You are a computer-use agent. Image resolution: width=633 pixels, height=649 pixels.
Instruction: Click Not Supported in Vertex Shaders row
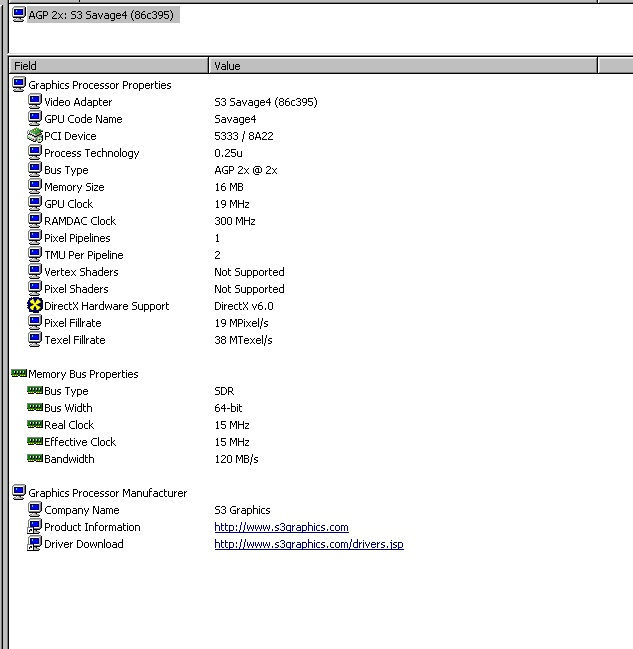click(249, 272)
